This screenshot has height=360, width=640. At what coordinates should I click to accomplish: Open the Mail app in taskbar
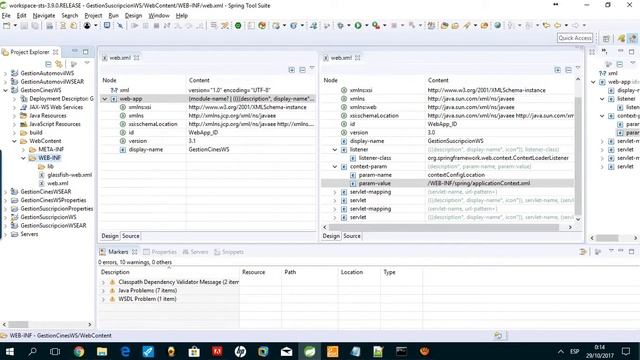pos(287,351)
